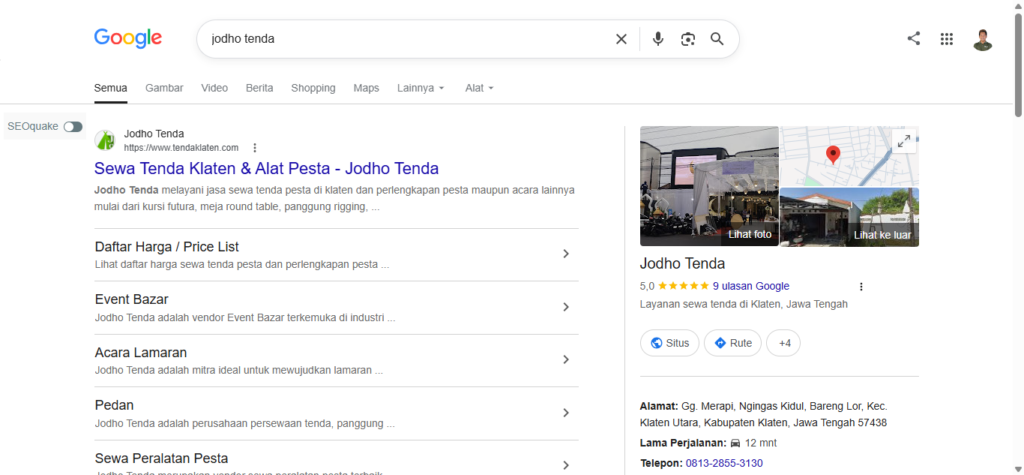Open the Google account profile avatar

[982, 39]
